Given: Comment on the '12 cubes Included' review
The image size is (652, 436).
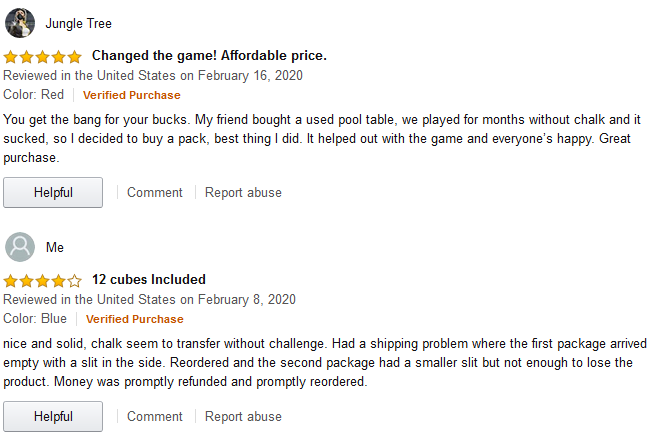Looking at the screenshot, I should point(155,416).
